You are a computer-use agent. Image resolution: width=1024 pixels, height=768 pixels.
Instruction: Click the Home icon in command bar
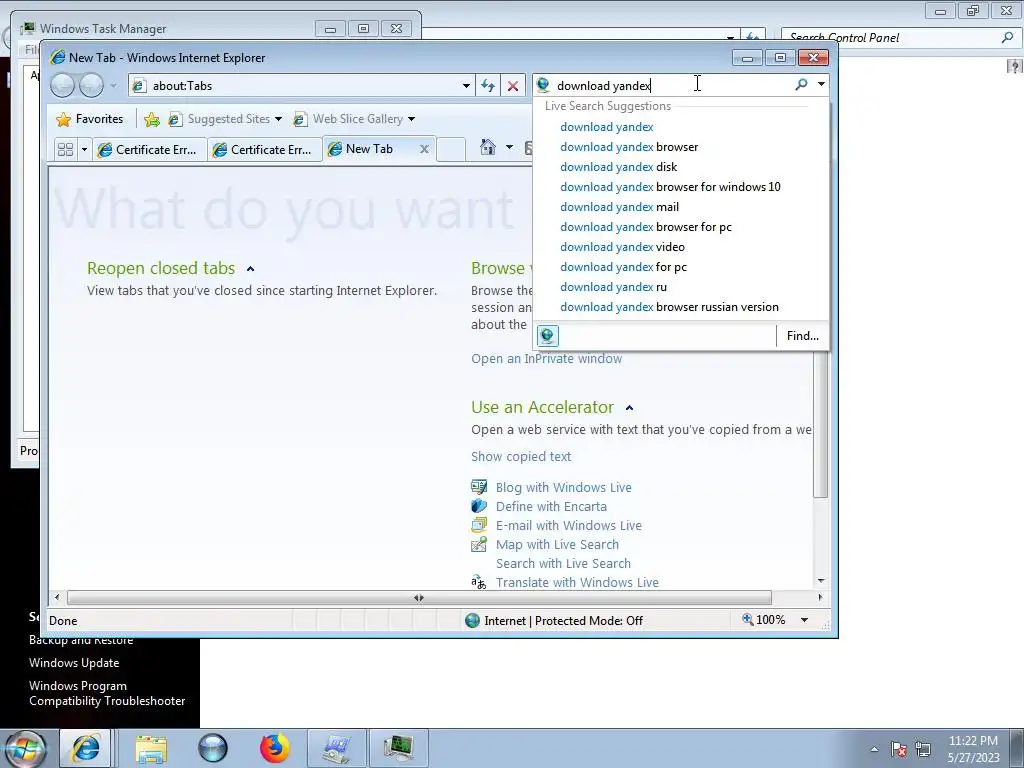tap(488, 147)
